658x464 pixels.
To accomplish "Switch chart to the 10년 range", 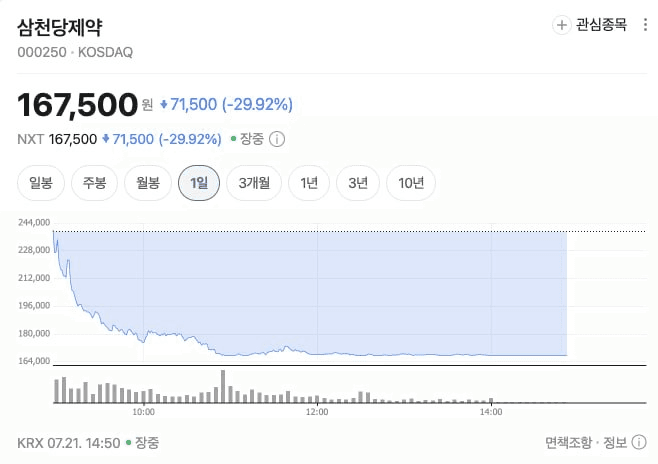I will point(411,183).
